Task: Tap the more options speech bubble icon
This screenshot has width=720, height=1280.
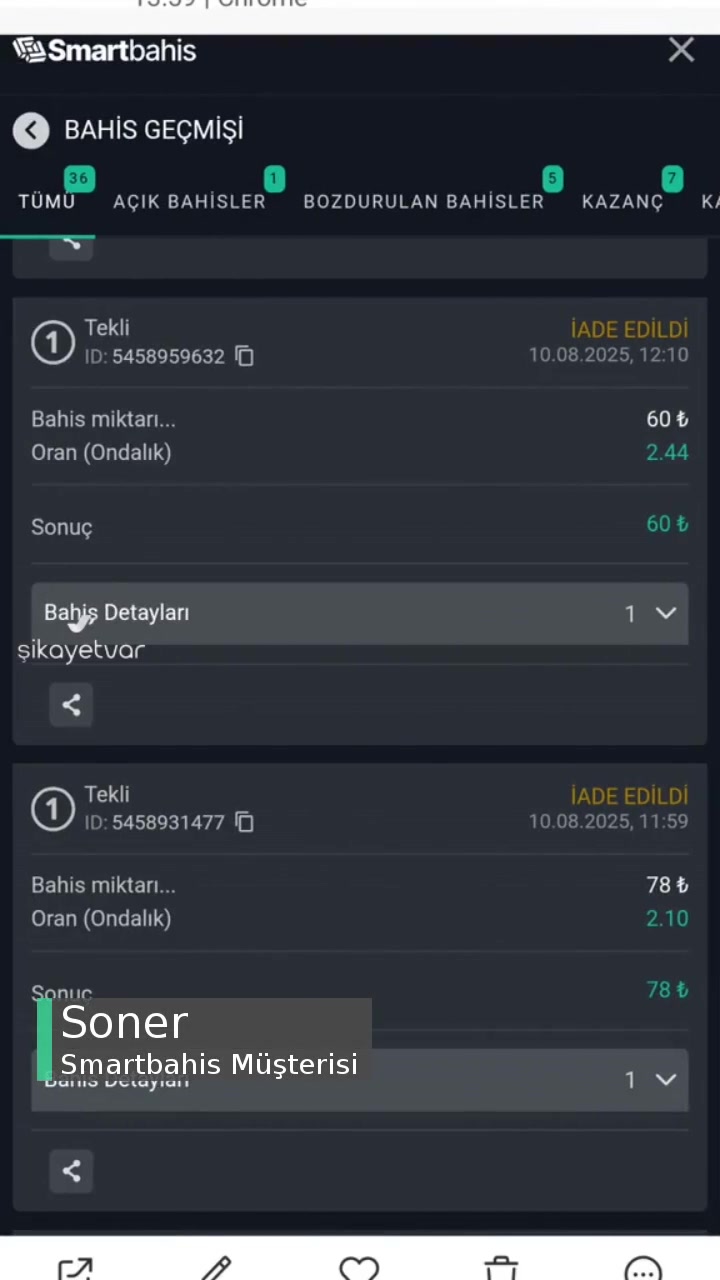Action: [x=643, y=1268]
